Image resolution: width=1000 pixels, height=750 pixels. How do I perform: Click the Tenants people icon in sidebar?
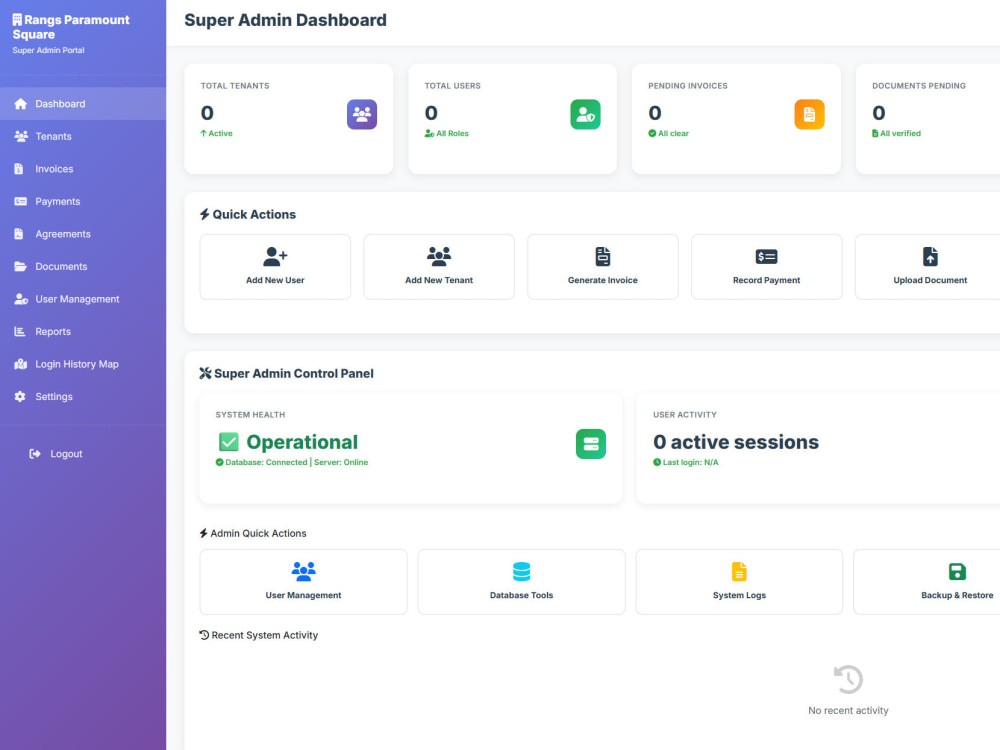point(21,136)
